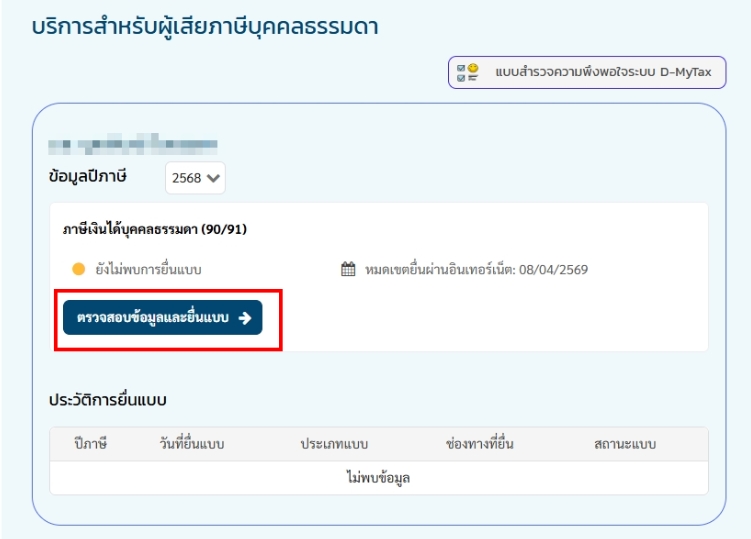The width and height of the screenshot is (751, 539).
Task: Click the yellow status dot indicator
Action: point(78,269)
